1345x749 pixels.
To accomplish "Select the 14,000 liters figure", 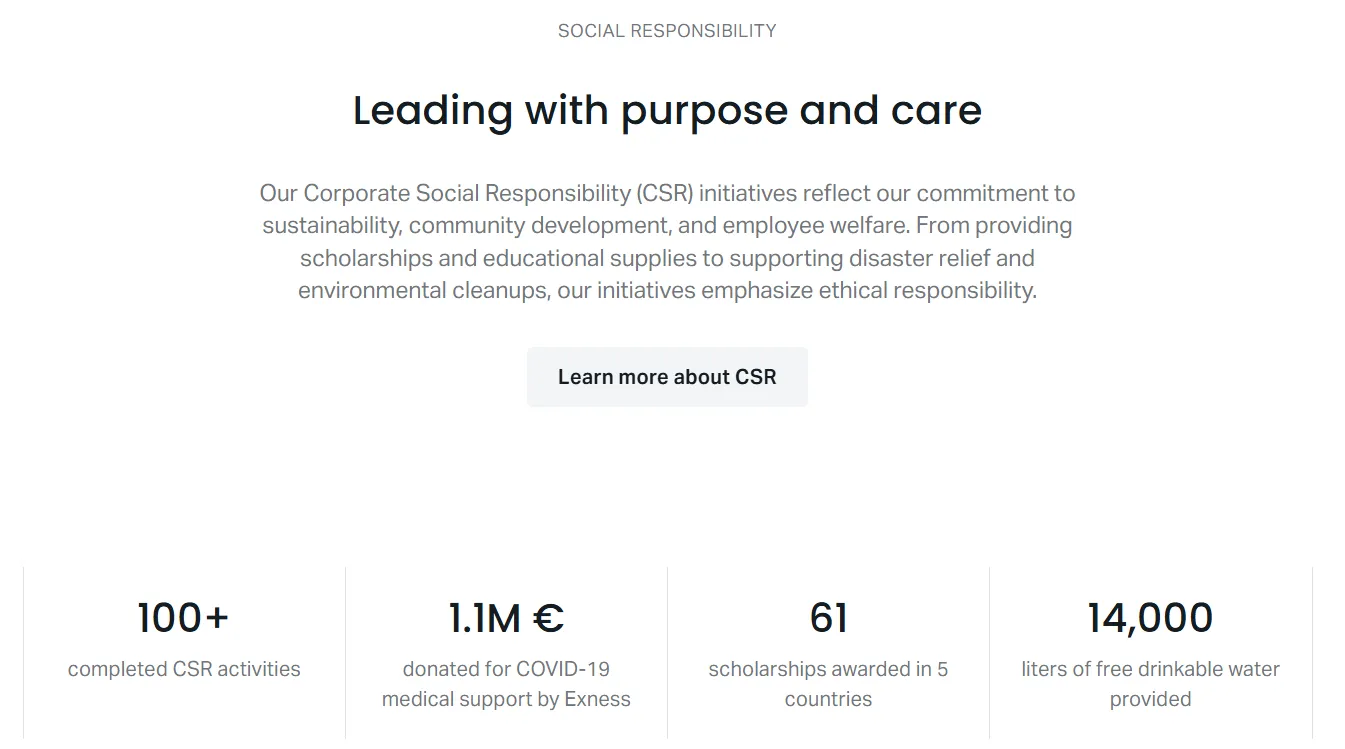I will click(1150, 618).
